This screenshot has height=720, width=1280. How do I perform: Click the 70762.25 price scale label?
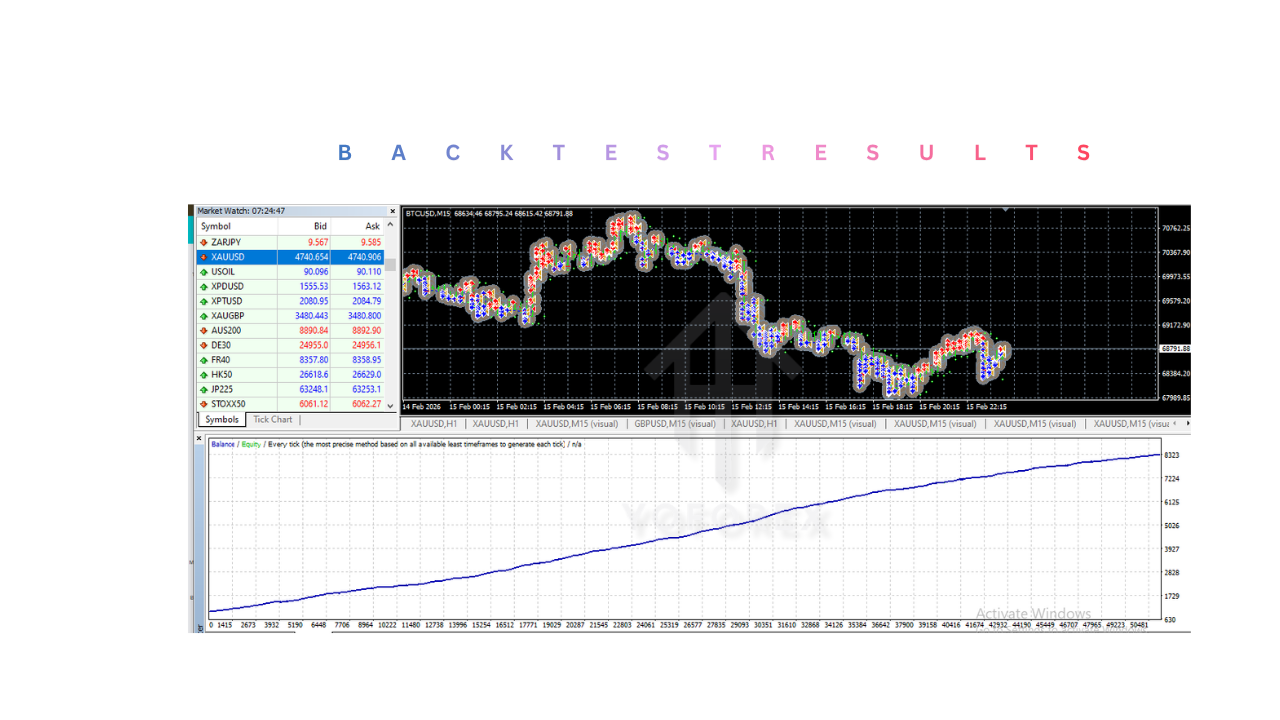[1176, 228]
